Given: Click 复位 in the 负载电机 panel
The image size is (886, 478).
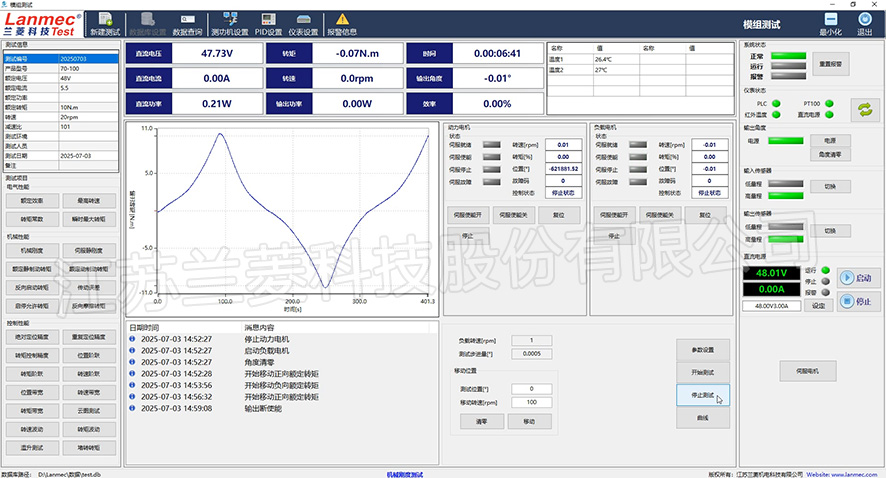Looking at the screenshot, I should point(705,215).
